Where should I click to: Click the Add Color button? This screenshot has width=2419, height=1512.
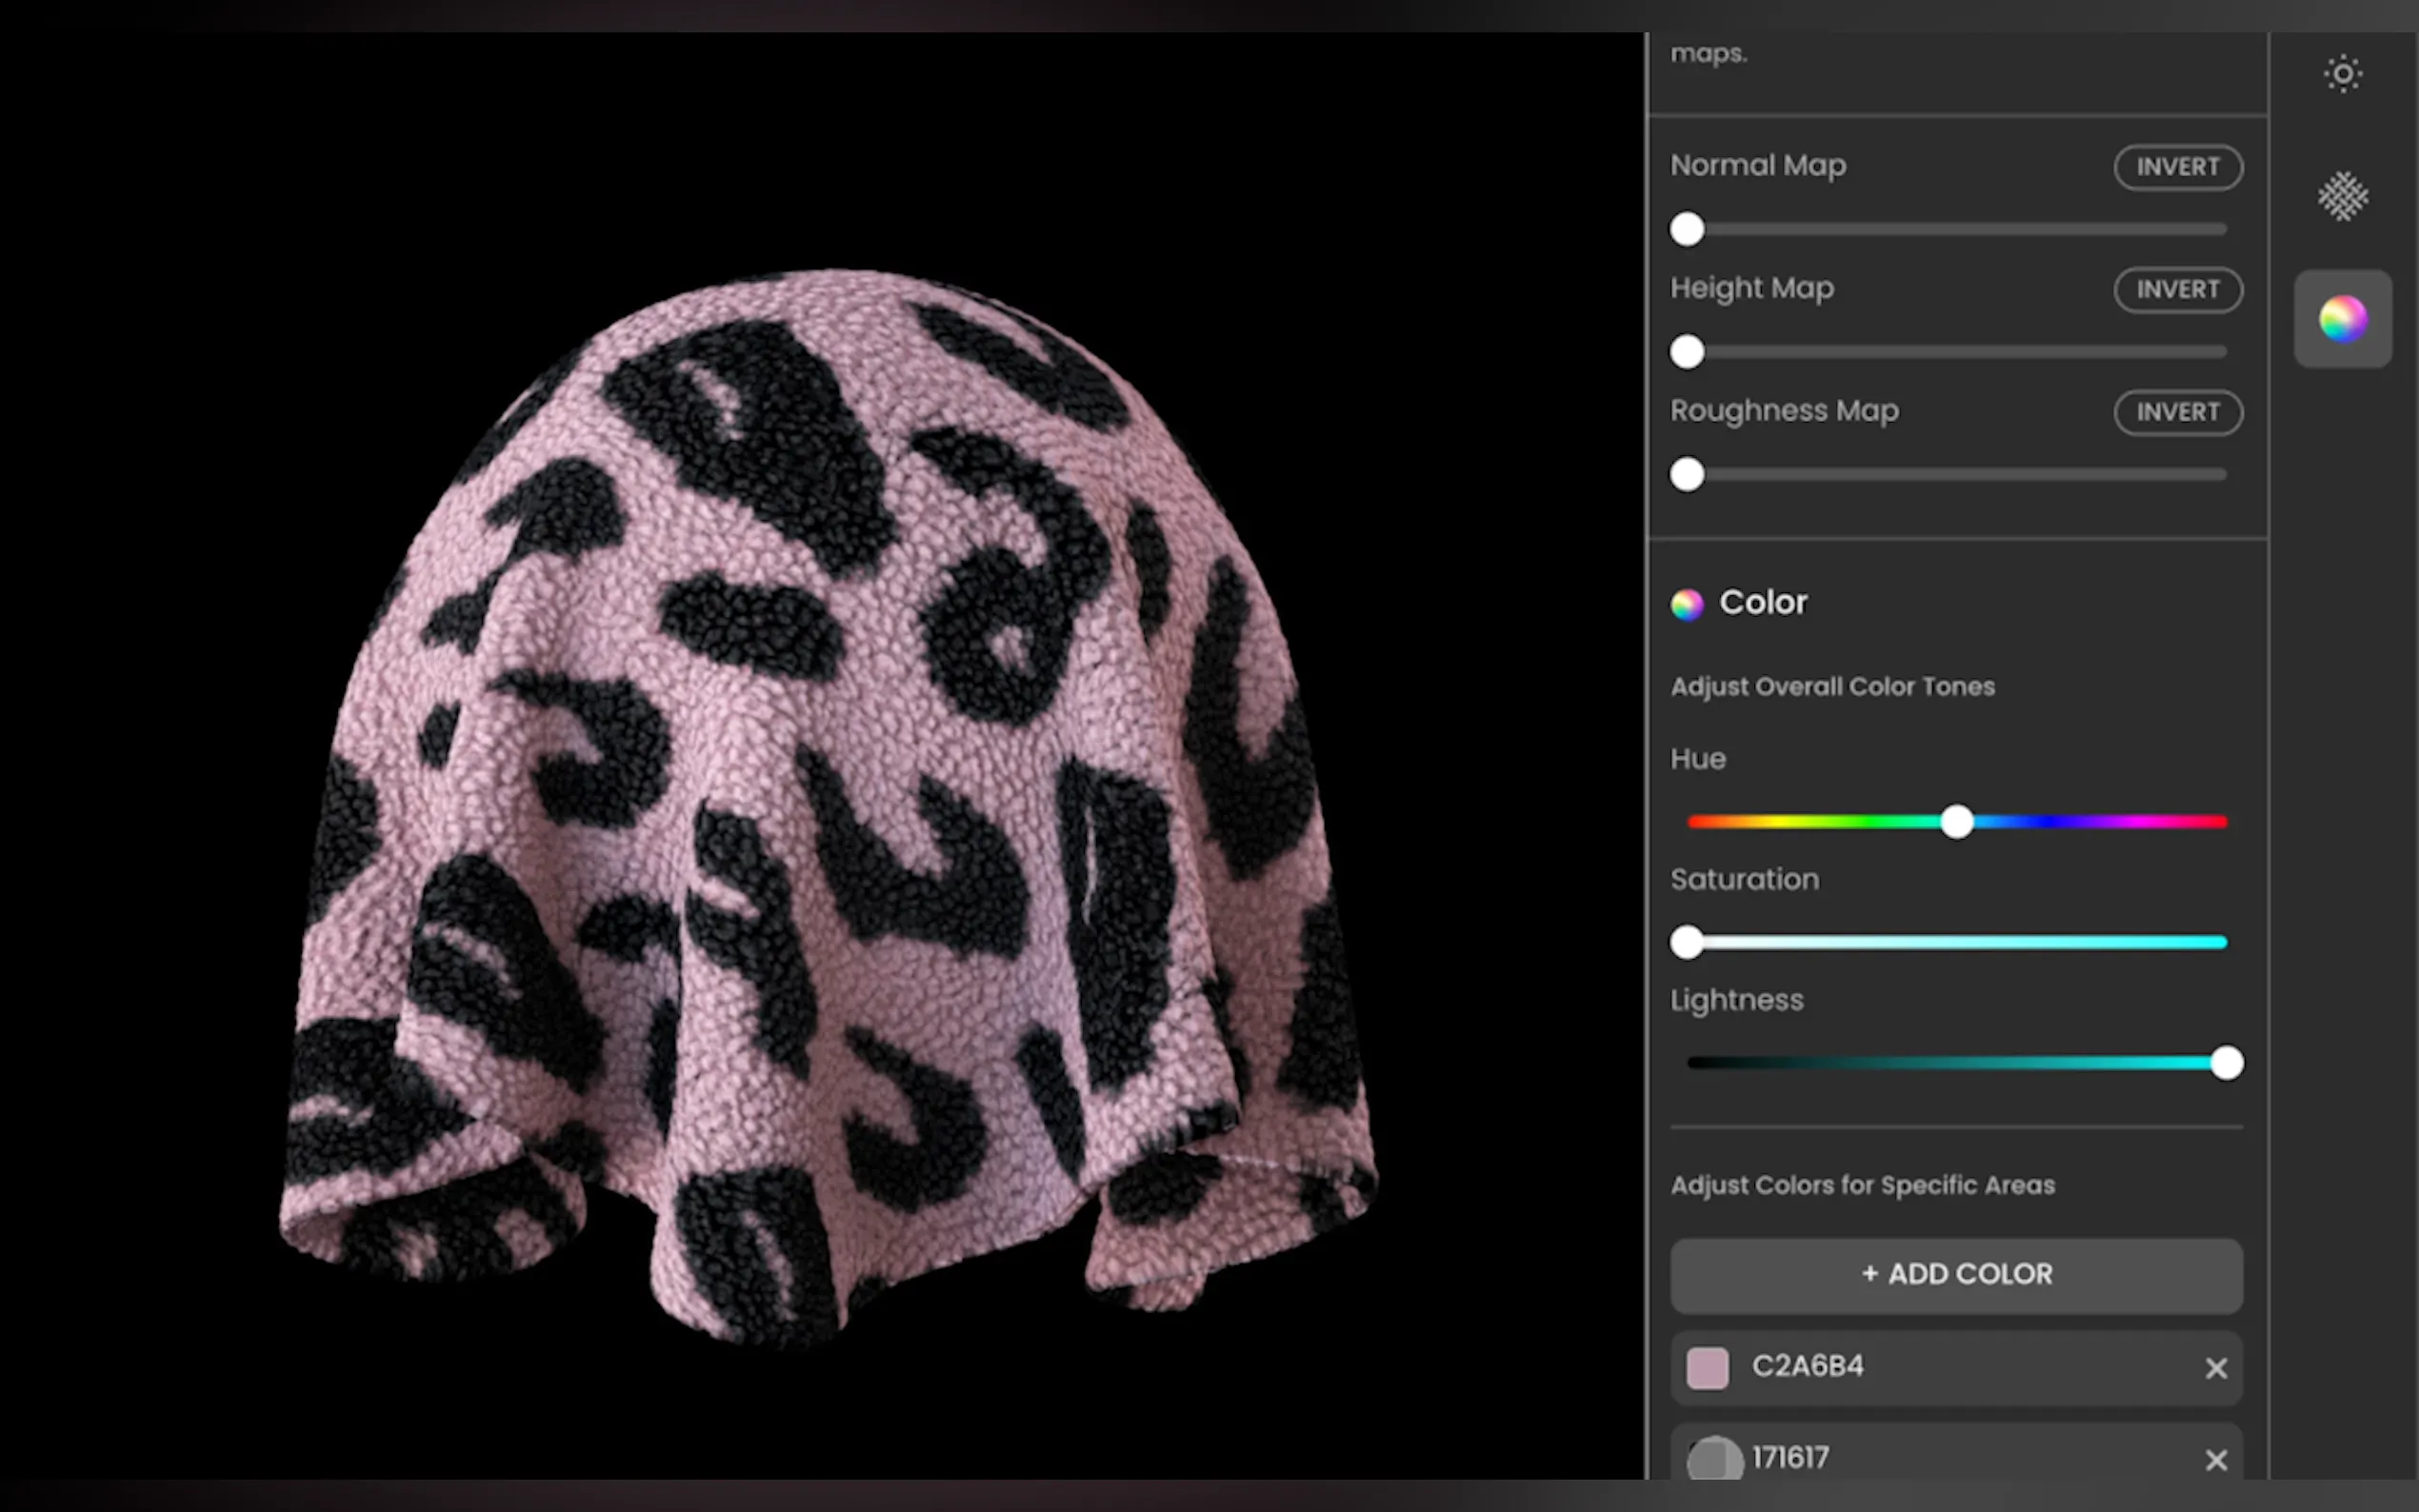click(x=1956, y=1275)
